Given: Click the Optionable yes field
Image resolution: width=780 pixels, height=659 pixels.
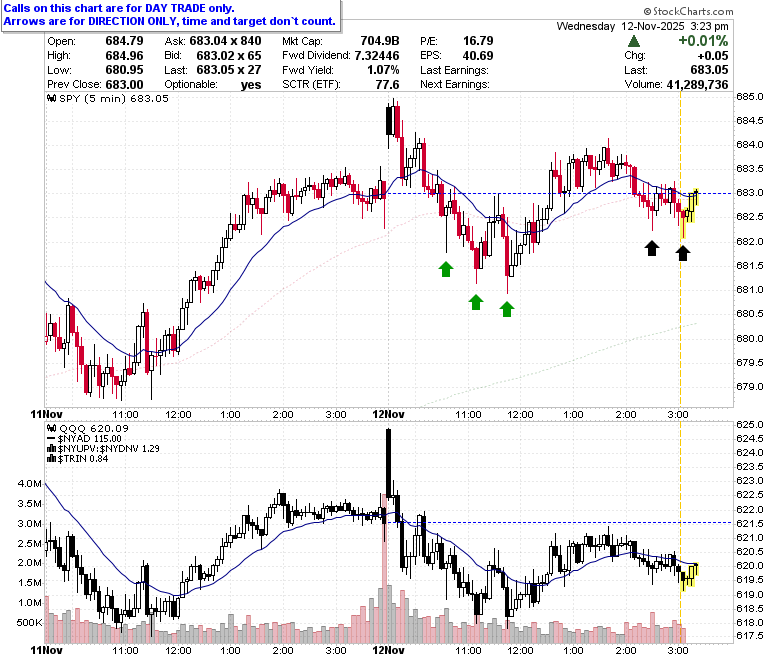Looking at the screenshot, I should [x=213, y=85].
